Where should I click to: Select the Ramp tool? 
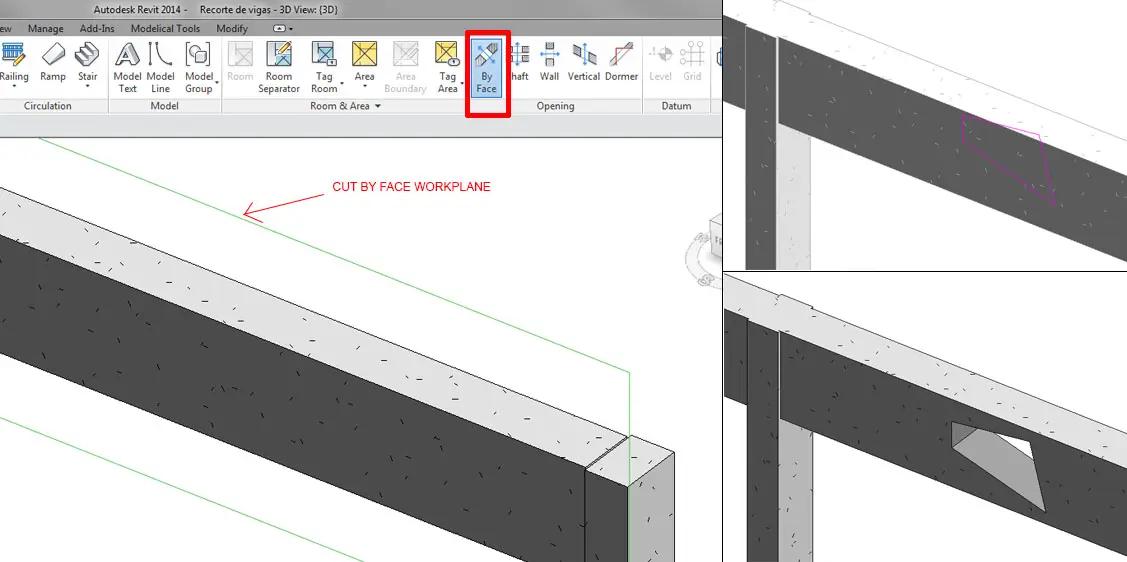tap(53, 62)
